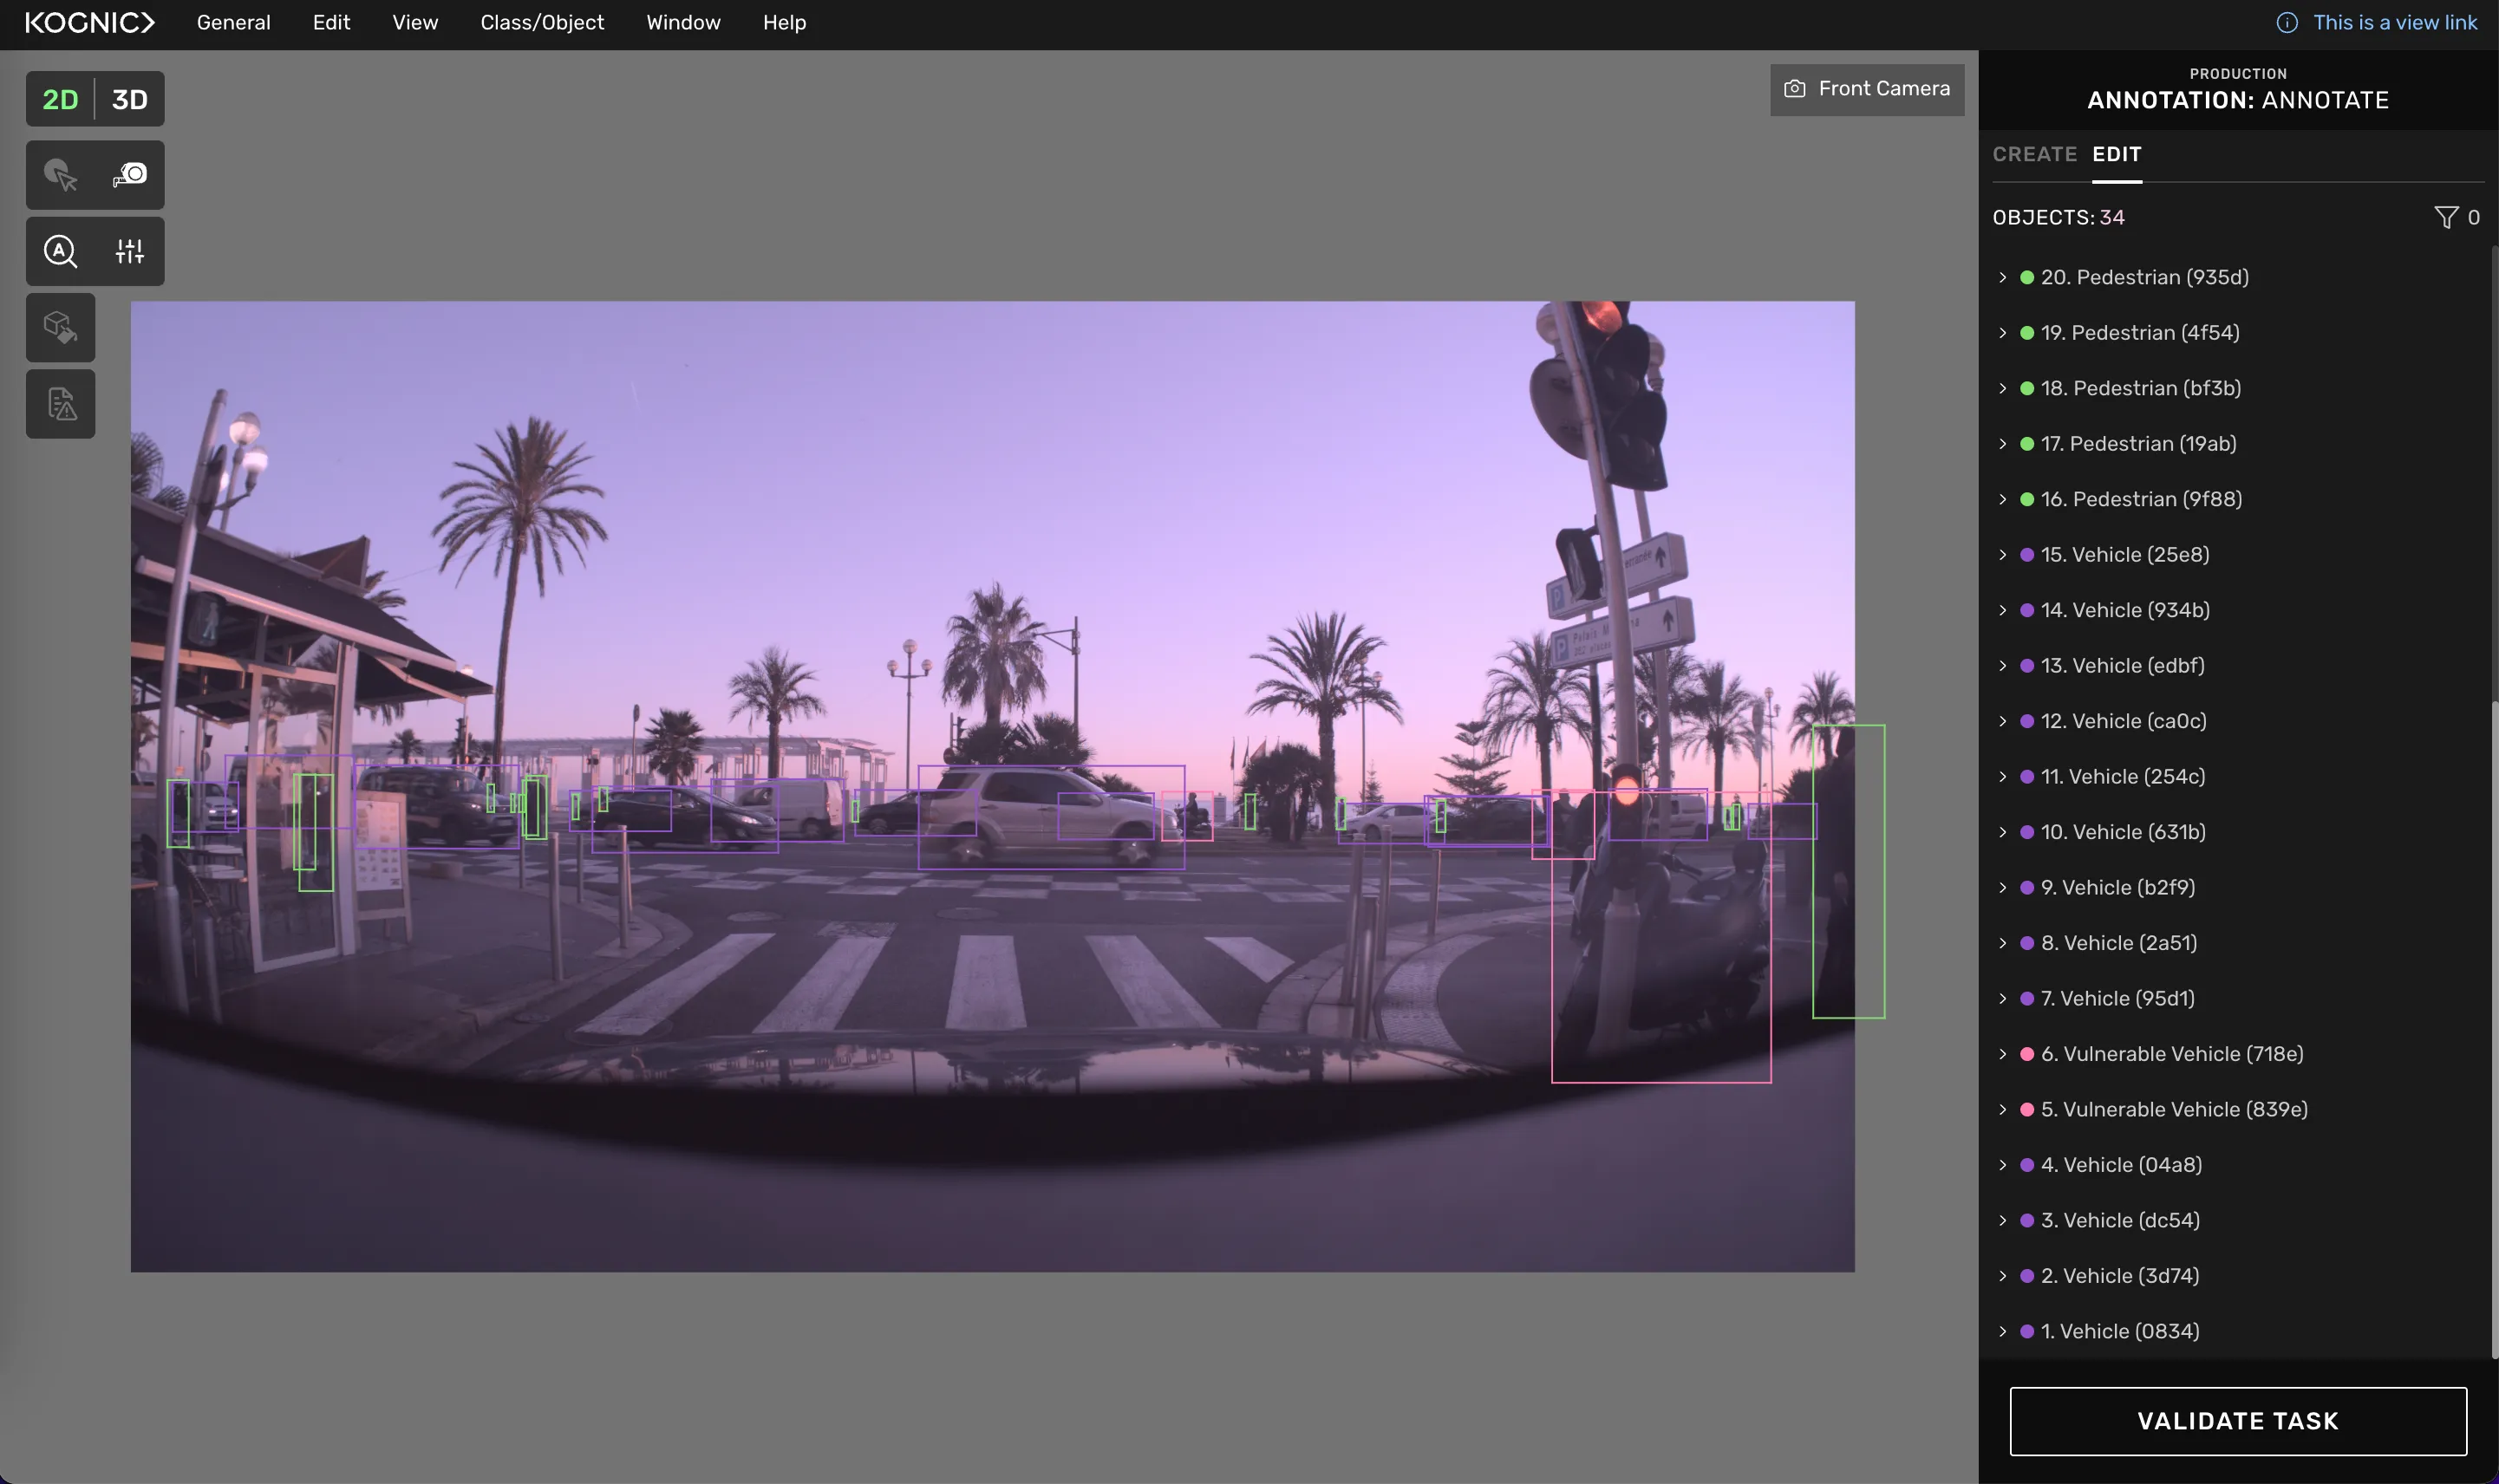Click the cube paint bucket icon
The width and height of the screenshot is (2499, 1484).
pos(60,327)
